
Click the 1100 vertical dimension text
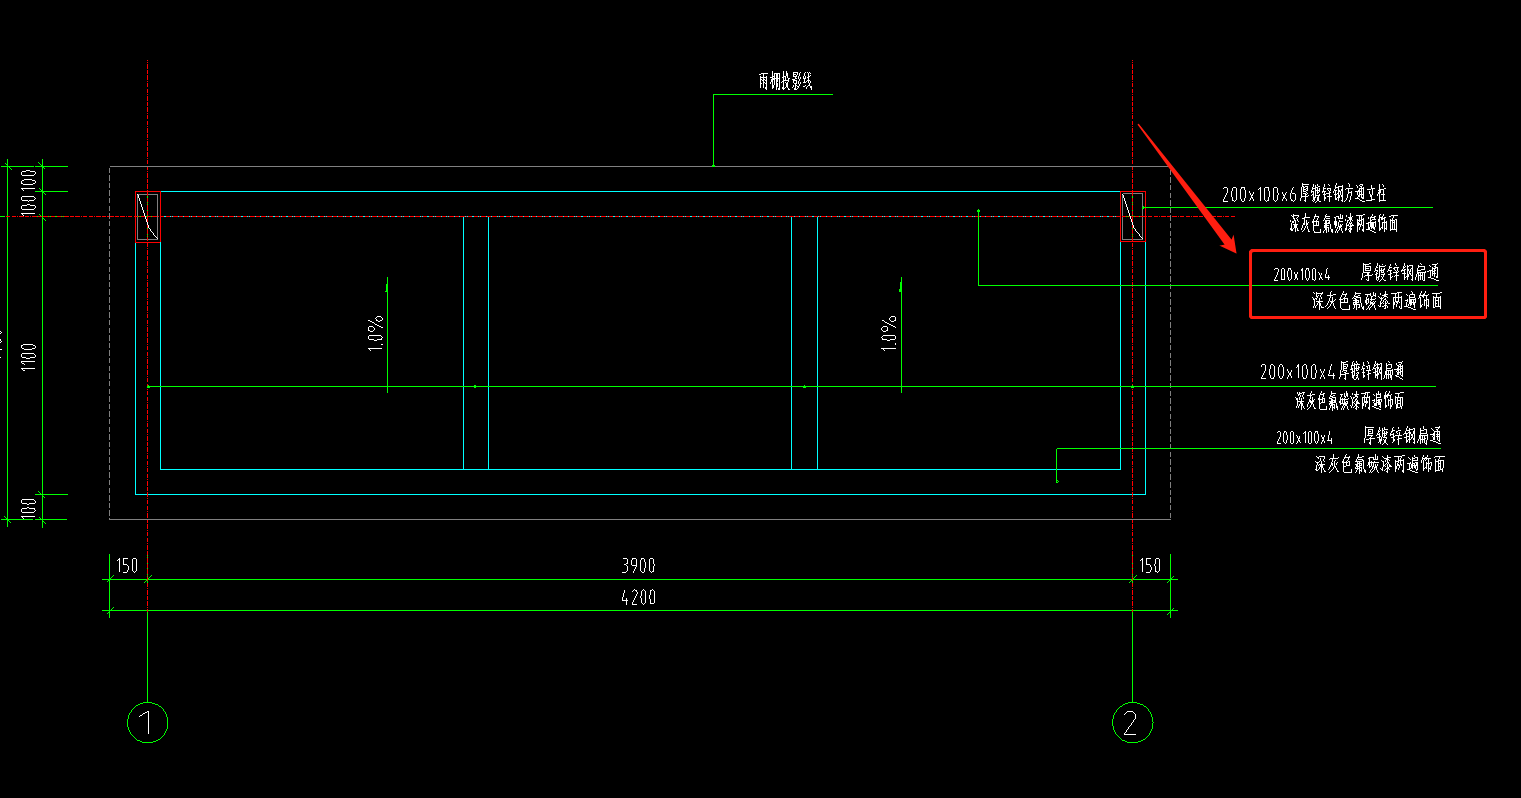(29, 355)
